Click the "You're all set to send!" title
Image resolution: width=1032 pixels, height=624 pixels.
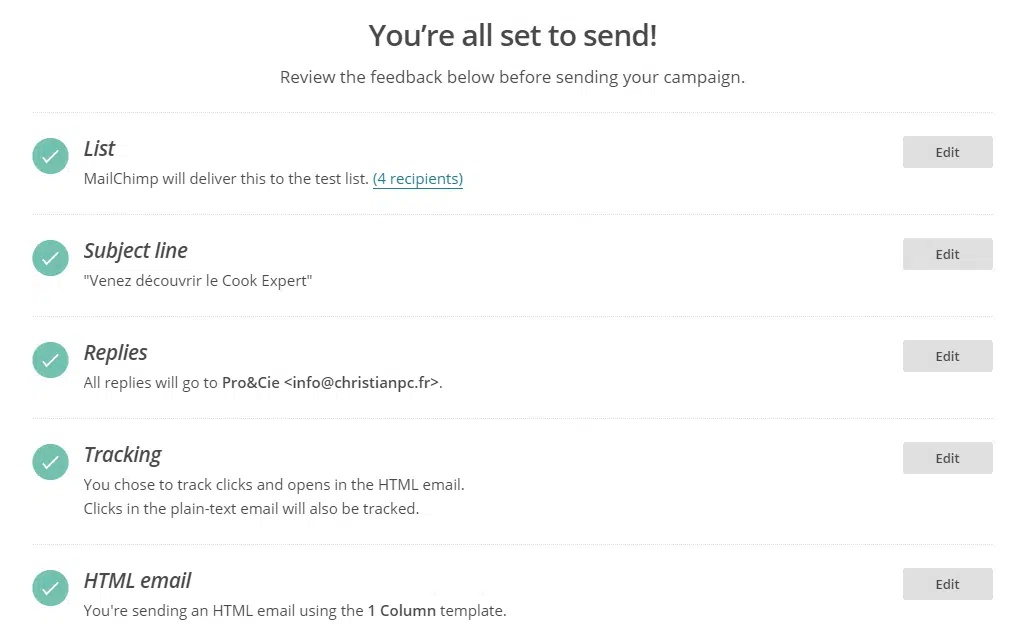(x=512, y=36)
